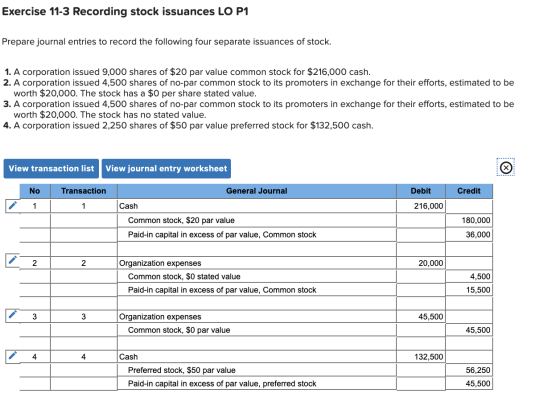Select the No column header
560x414 pixels.
(35, 191)
